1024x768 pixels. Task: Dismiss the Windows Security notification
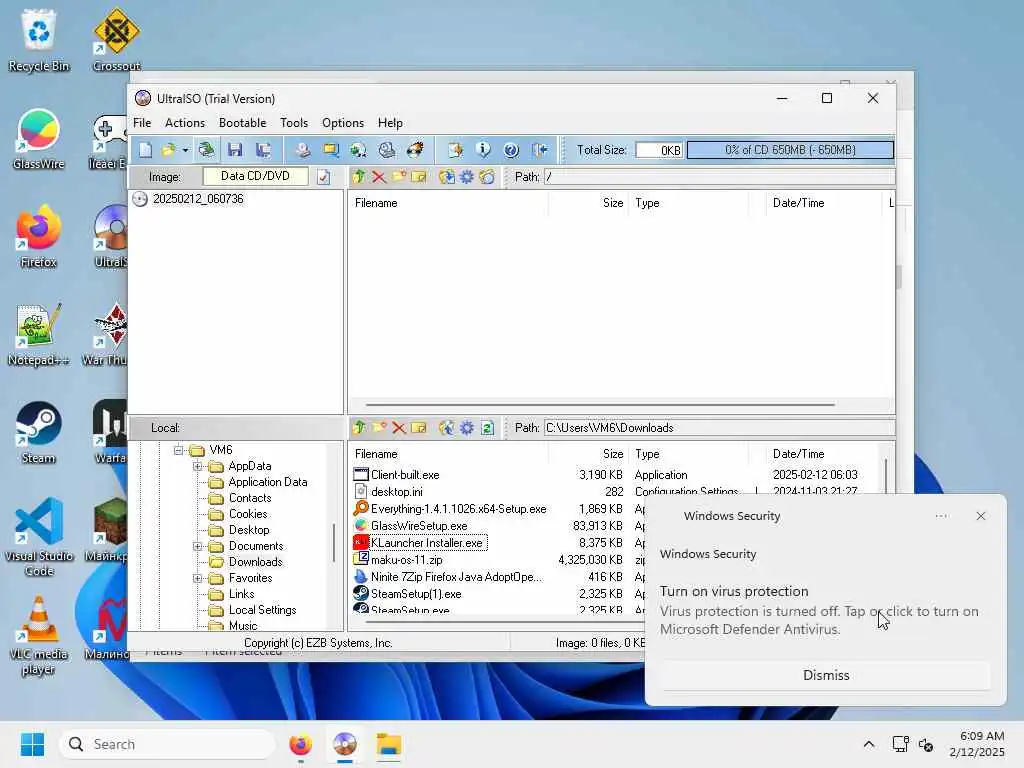coord(825,675)
